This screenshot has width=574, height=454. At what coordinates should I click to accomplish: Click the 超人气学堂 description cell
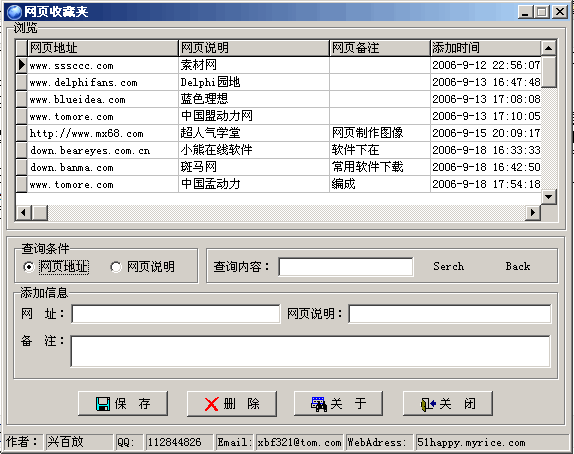tap(254, 133)
